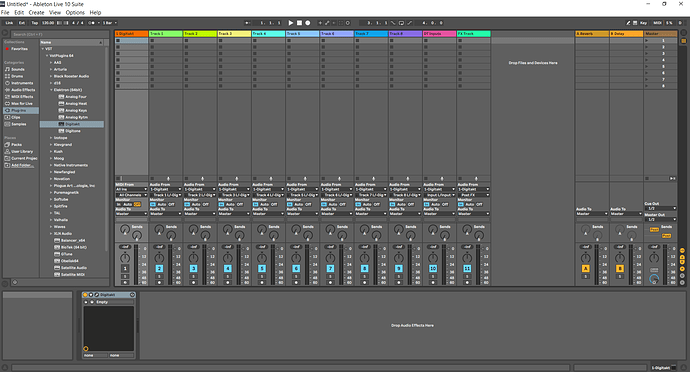
Task: Deactivate track 8 with its activator
Action: pos(364,269)
